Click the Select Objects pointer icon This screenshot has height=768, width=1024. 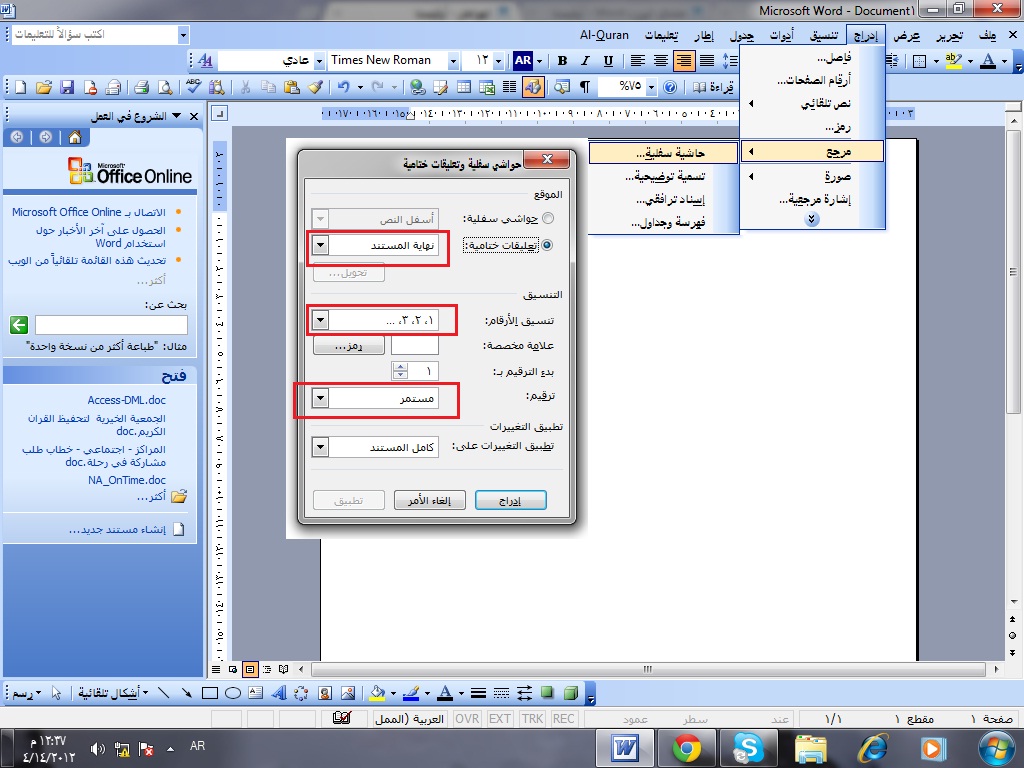coord(56,693)
